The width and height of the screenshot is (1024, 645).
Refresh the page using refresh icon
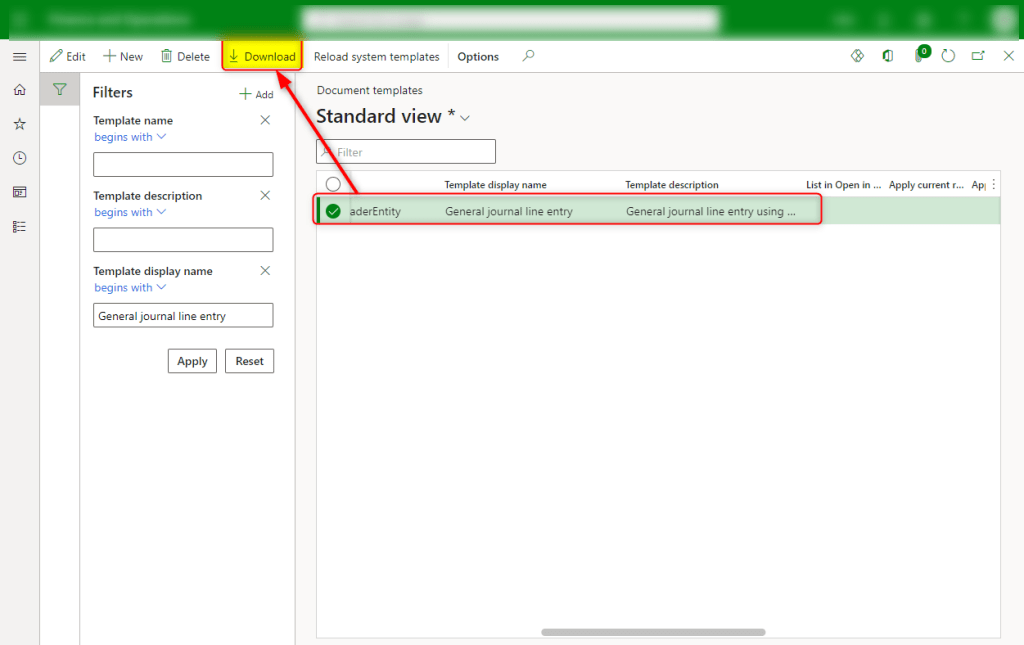click(948, 56)
